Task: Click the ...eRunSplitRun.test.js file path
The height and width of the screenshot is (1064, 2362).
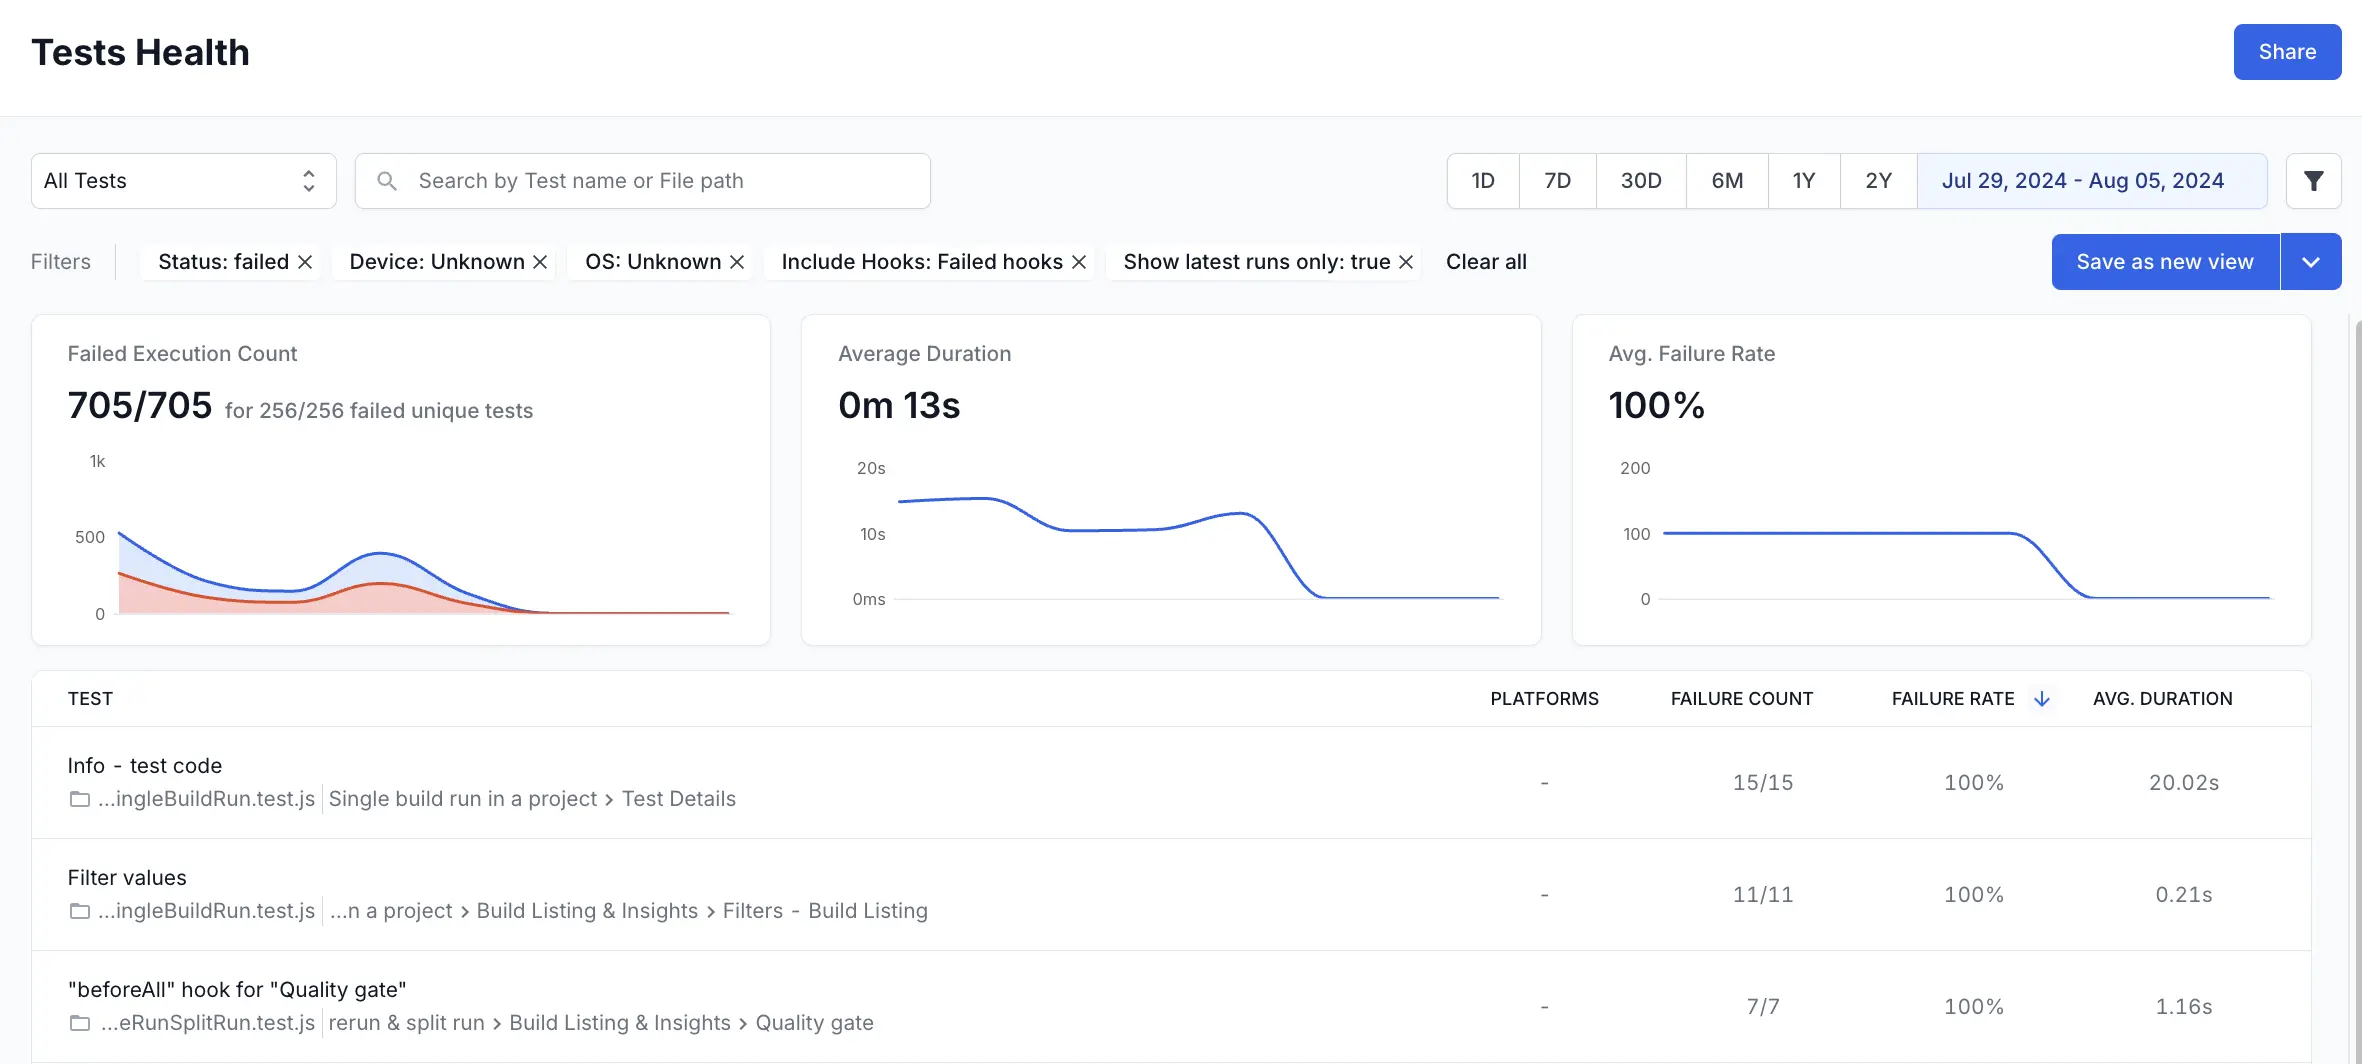Action: click(207, 1023)
